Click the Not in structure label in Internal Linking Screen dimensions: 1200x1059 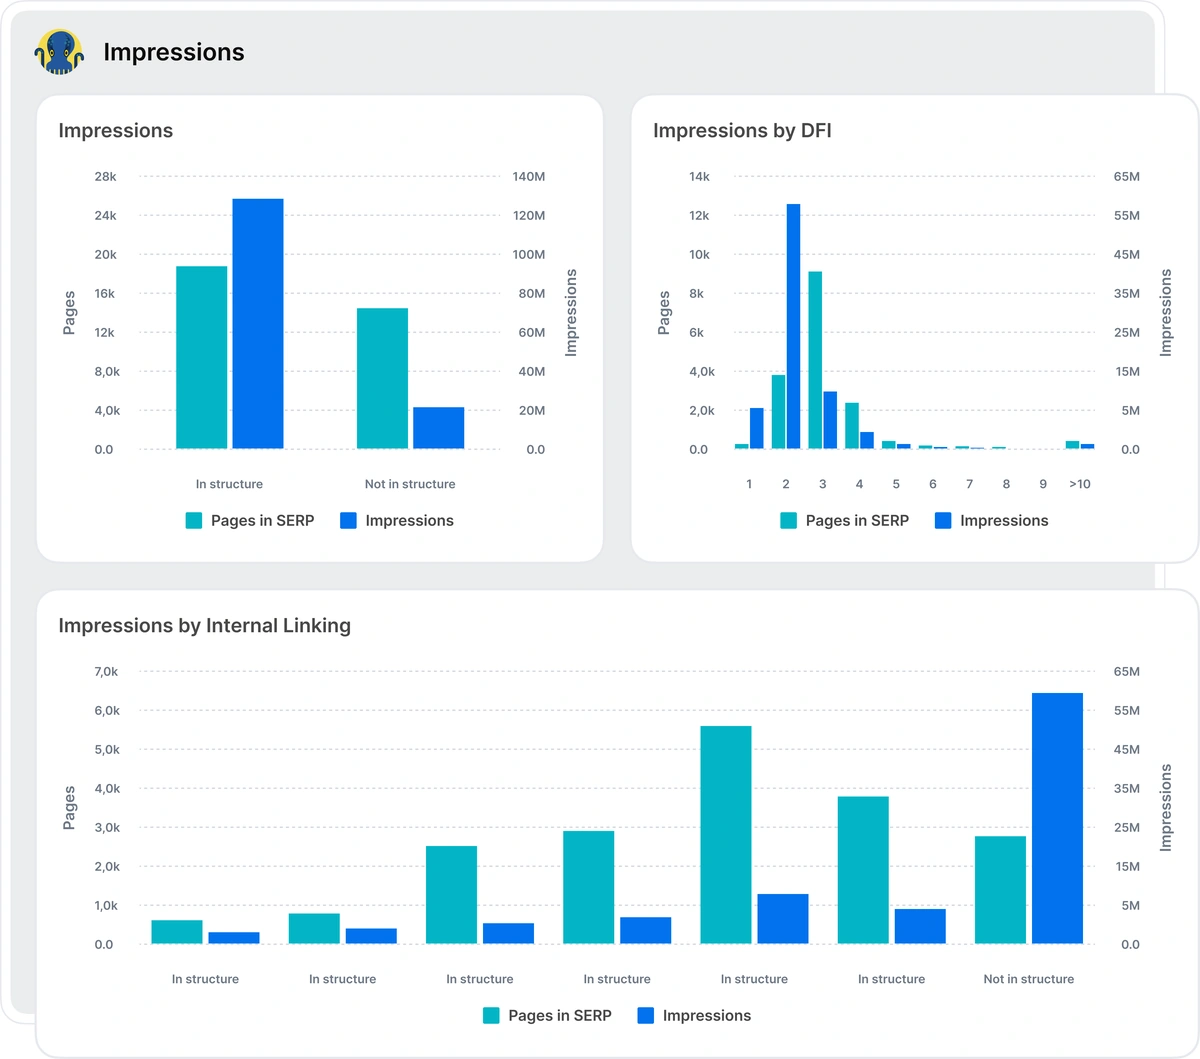point(1028,979)
